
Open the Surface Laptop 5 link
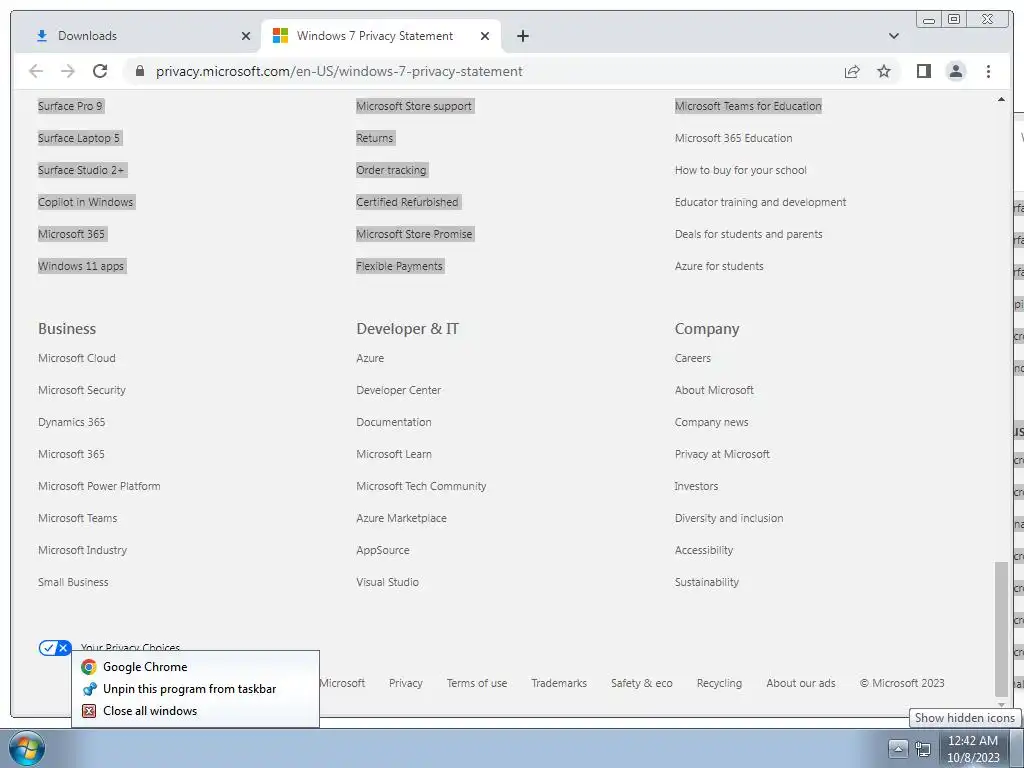pyautogui.click(x=79, y=138)
